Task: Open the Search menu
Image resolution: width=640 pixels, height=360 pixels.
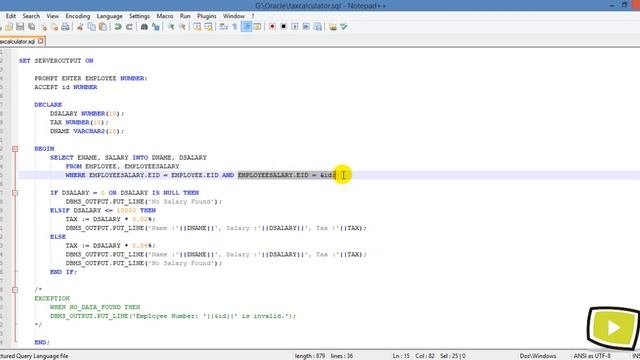Action: tap(31, 16)
